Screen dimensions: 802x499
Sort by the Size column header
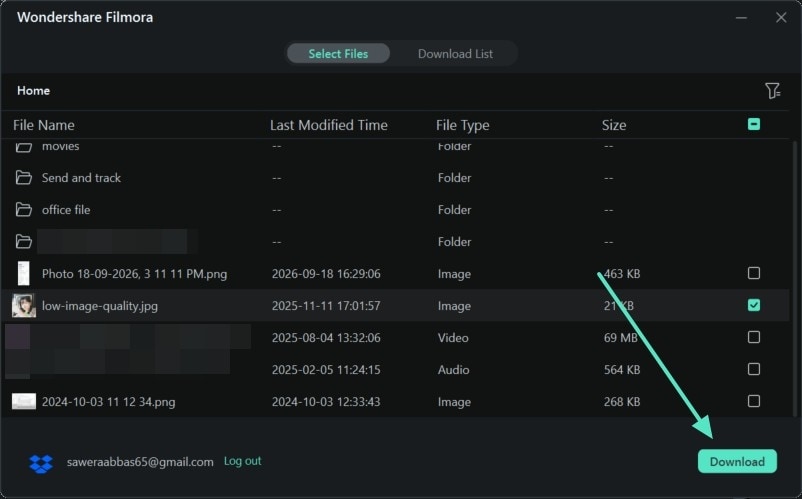click(x=614, y=125)
